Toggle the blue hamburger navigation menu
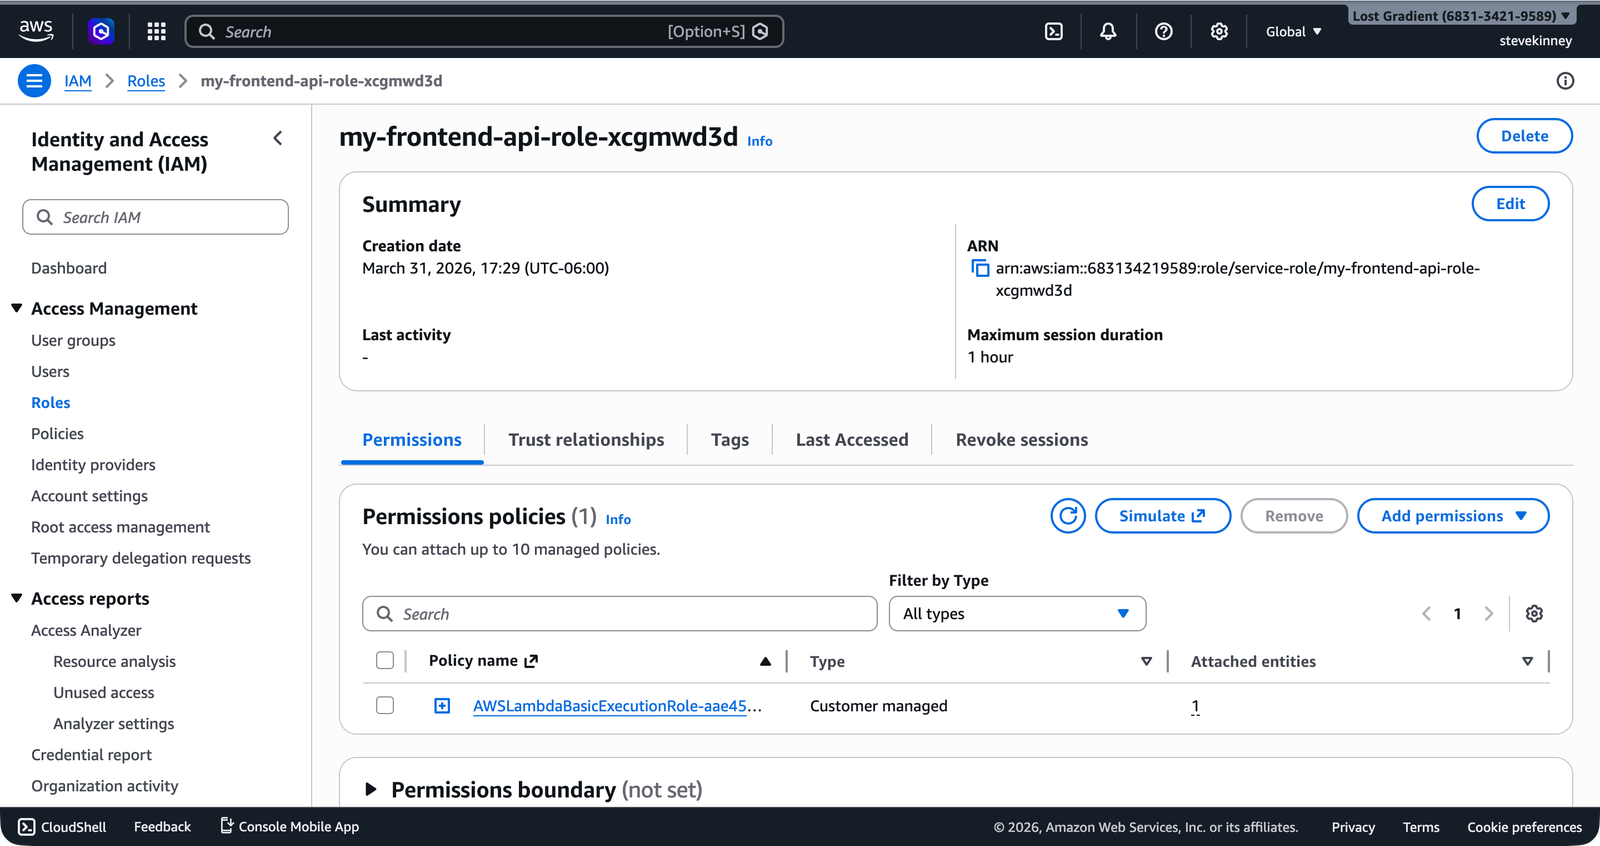Viewport: 1600px width, 846px height. pyautogui.click(x=34, y=81)
